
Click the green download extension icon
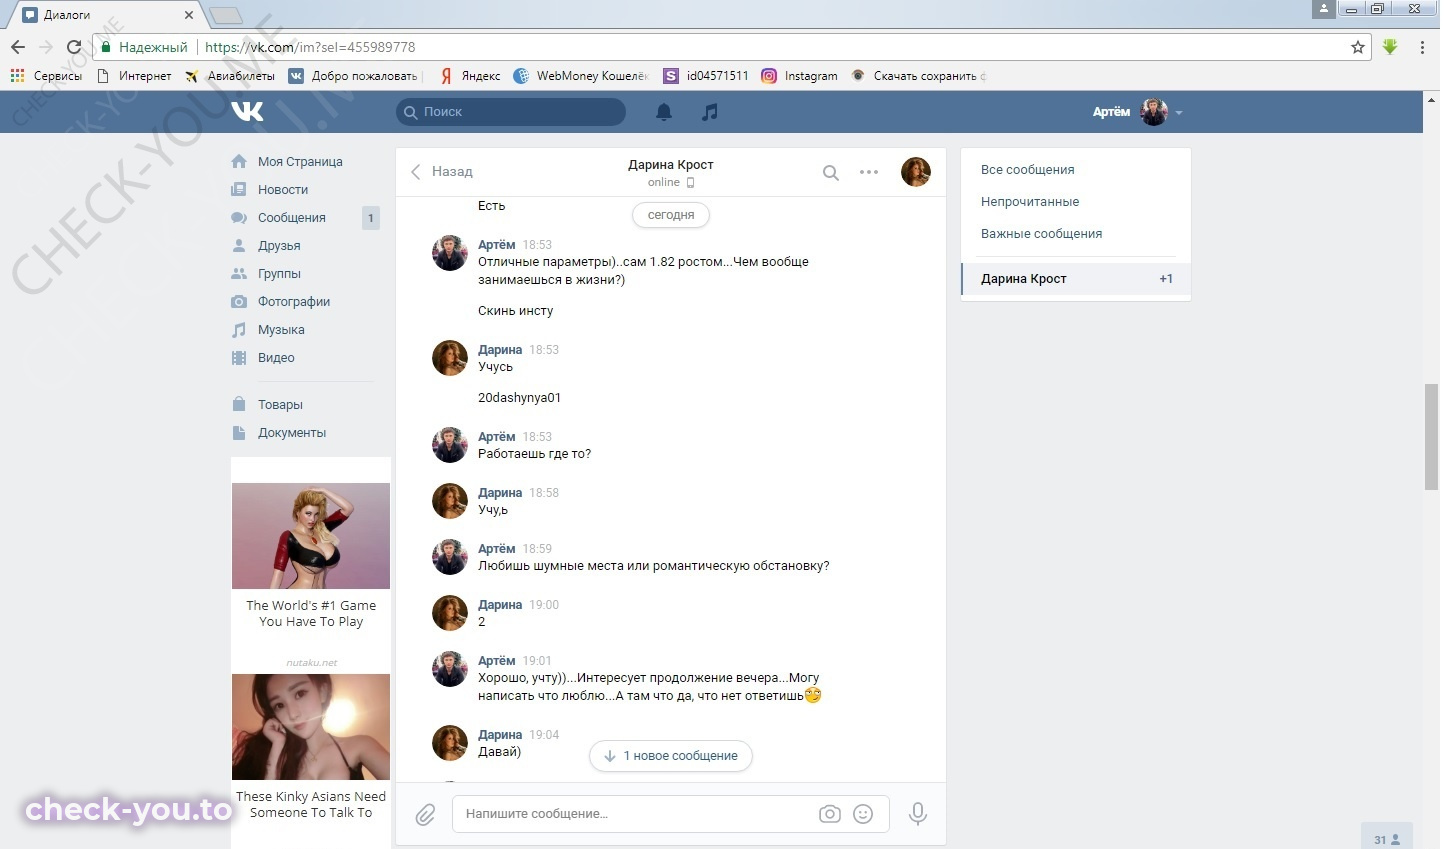[x=1390, y=47]
